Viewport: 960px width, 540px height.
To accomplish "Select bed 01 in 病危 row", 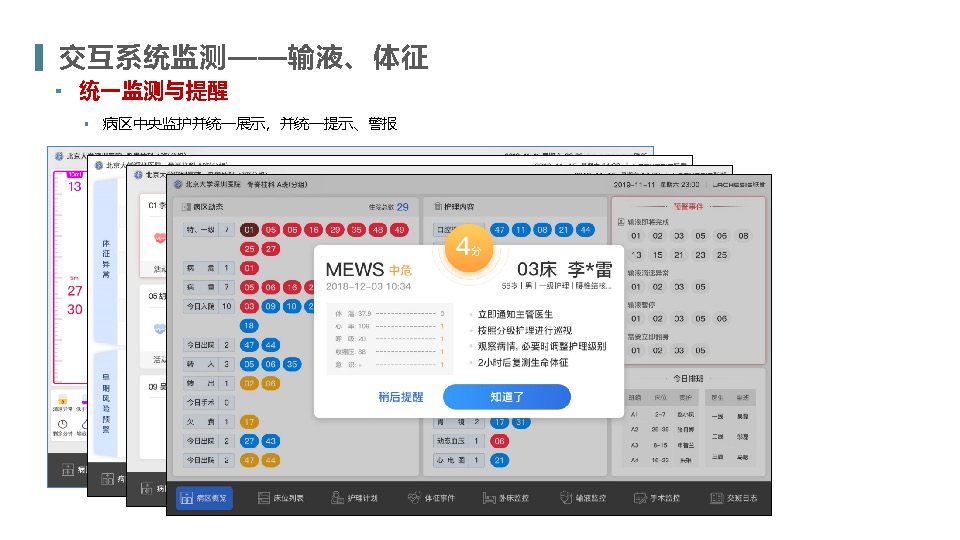I will pyautogui.click(x=249, y=268).
